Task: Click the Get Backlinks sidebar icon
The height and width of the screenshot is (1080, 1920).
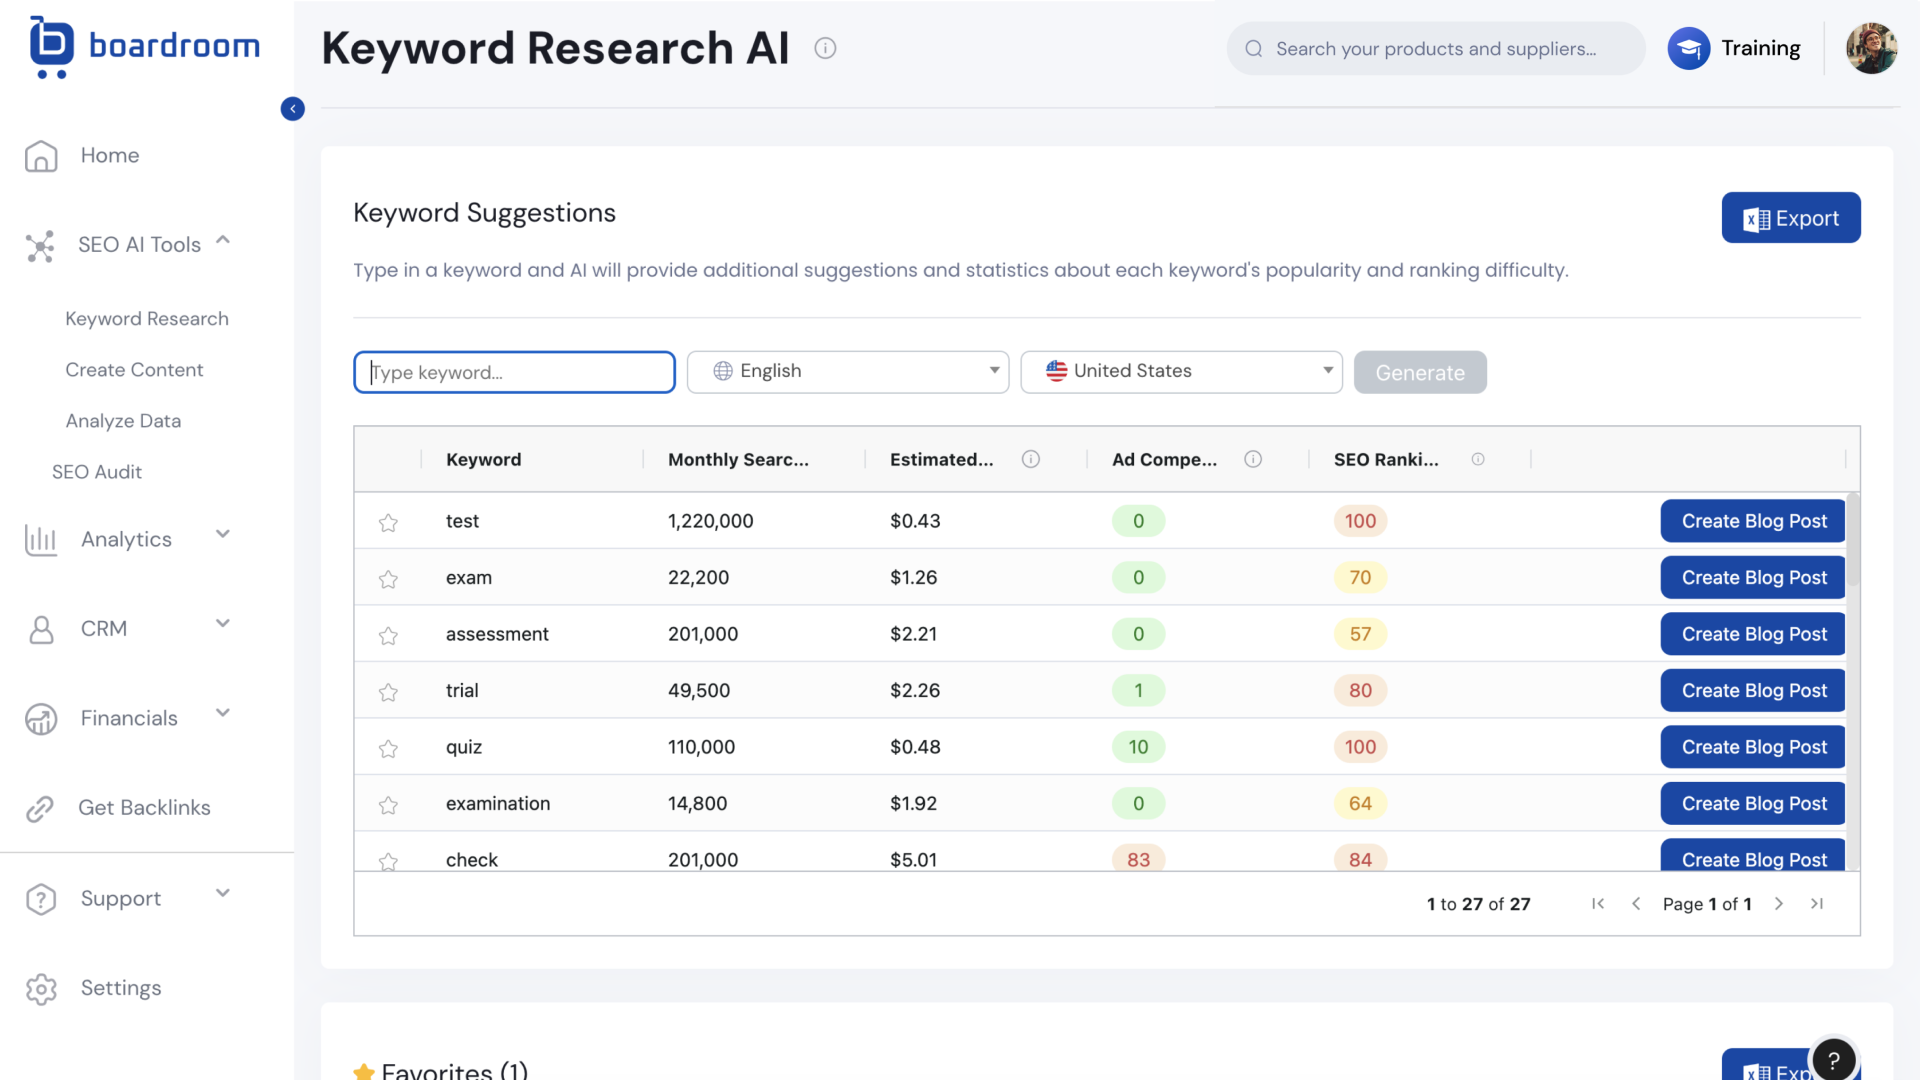Action: coord(42,807)
